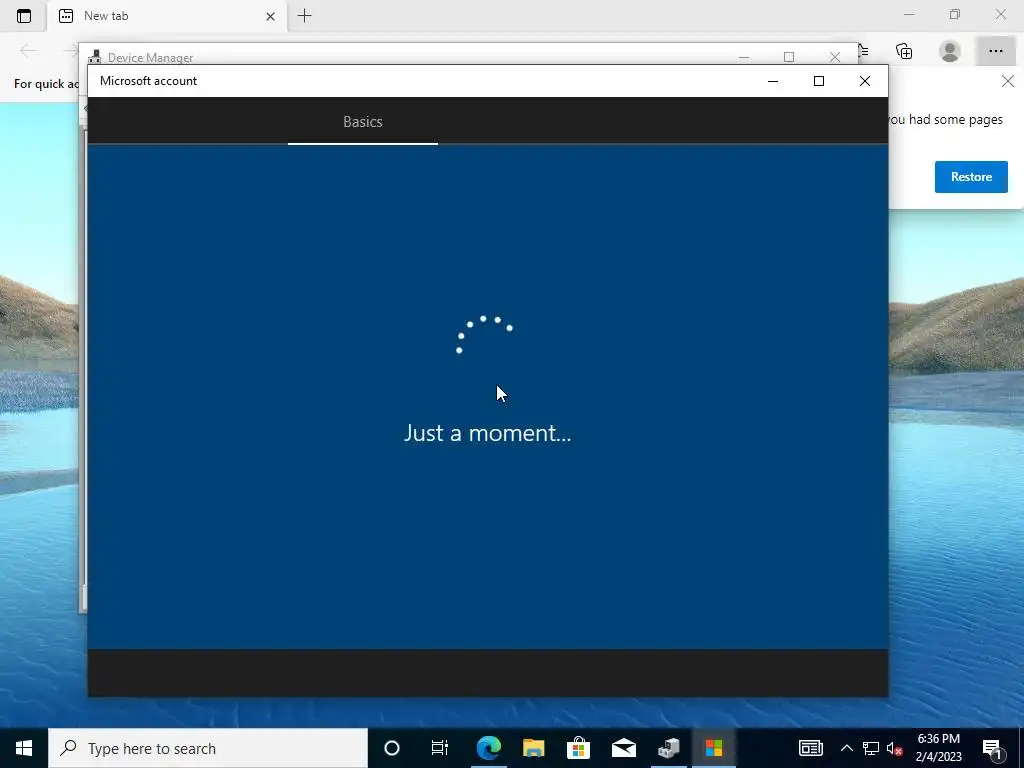Open Edge Settings and more menu
Screen dimensions: 1024x768
(995, 51)
